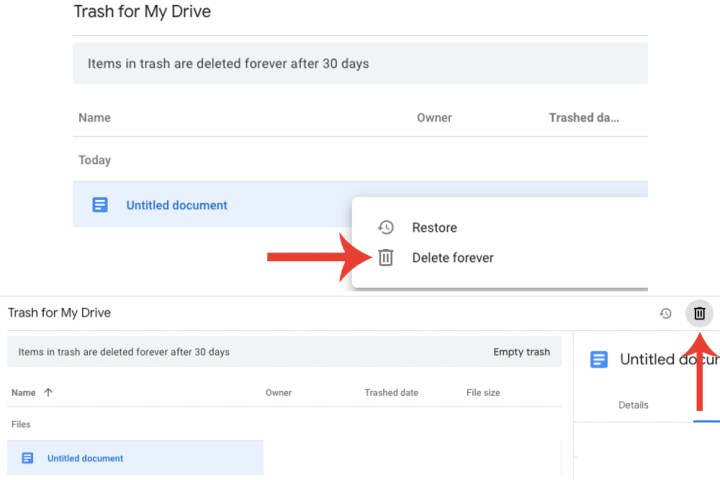
Task: Select the Untitled document name under Today
Action: tap(177, 205)
